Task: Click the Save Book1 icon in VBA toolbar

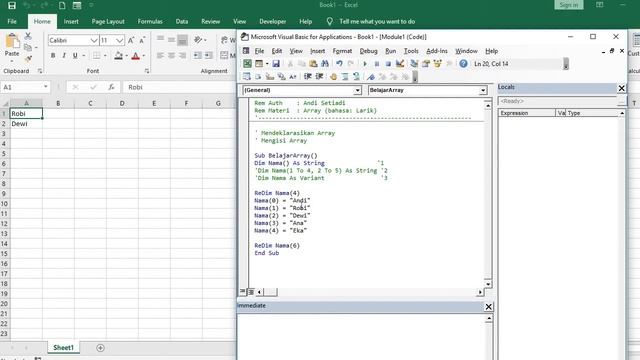Action: (276, 64)
